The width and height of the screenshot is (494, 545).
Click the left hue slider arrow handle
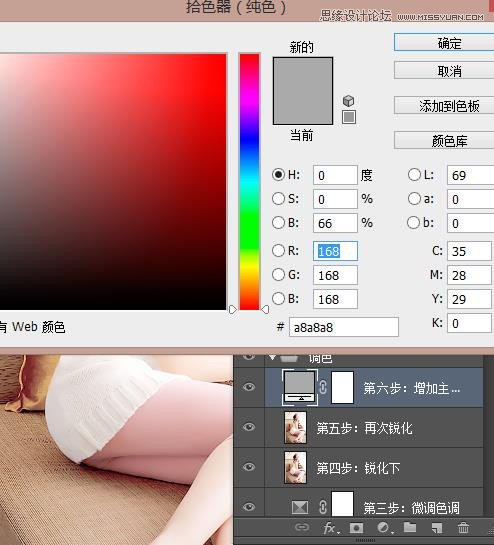[x=233, y=309]
